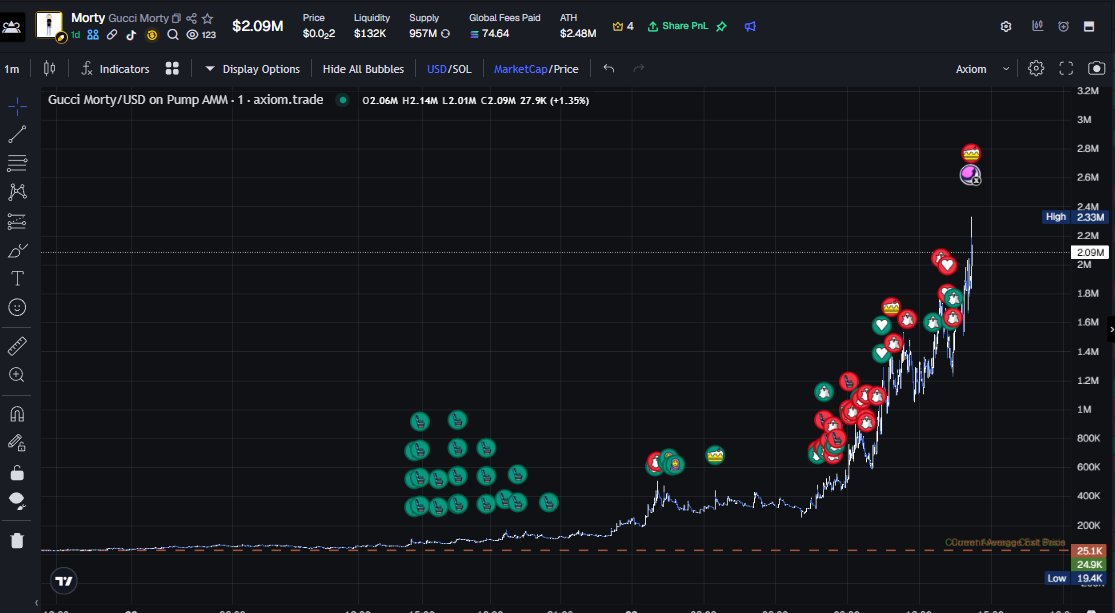Viewport: 1115px width, 613px height.
Task: Open the emoji icons tool
Action: click(17, 307)
